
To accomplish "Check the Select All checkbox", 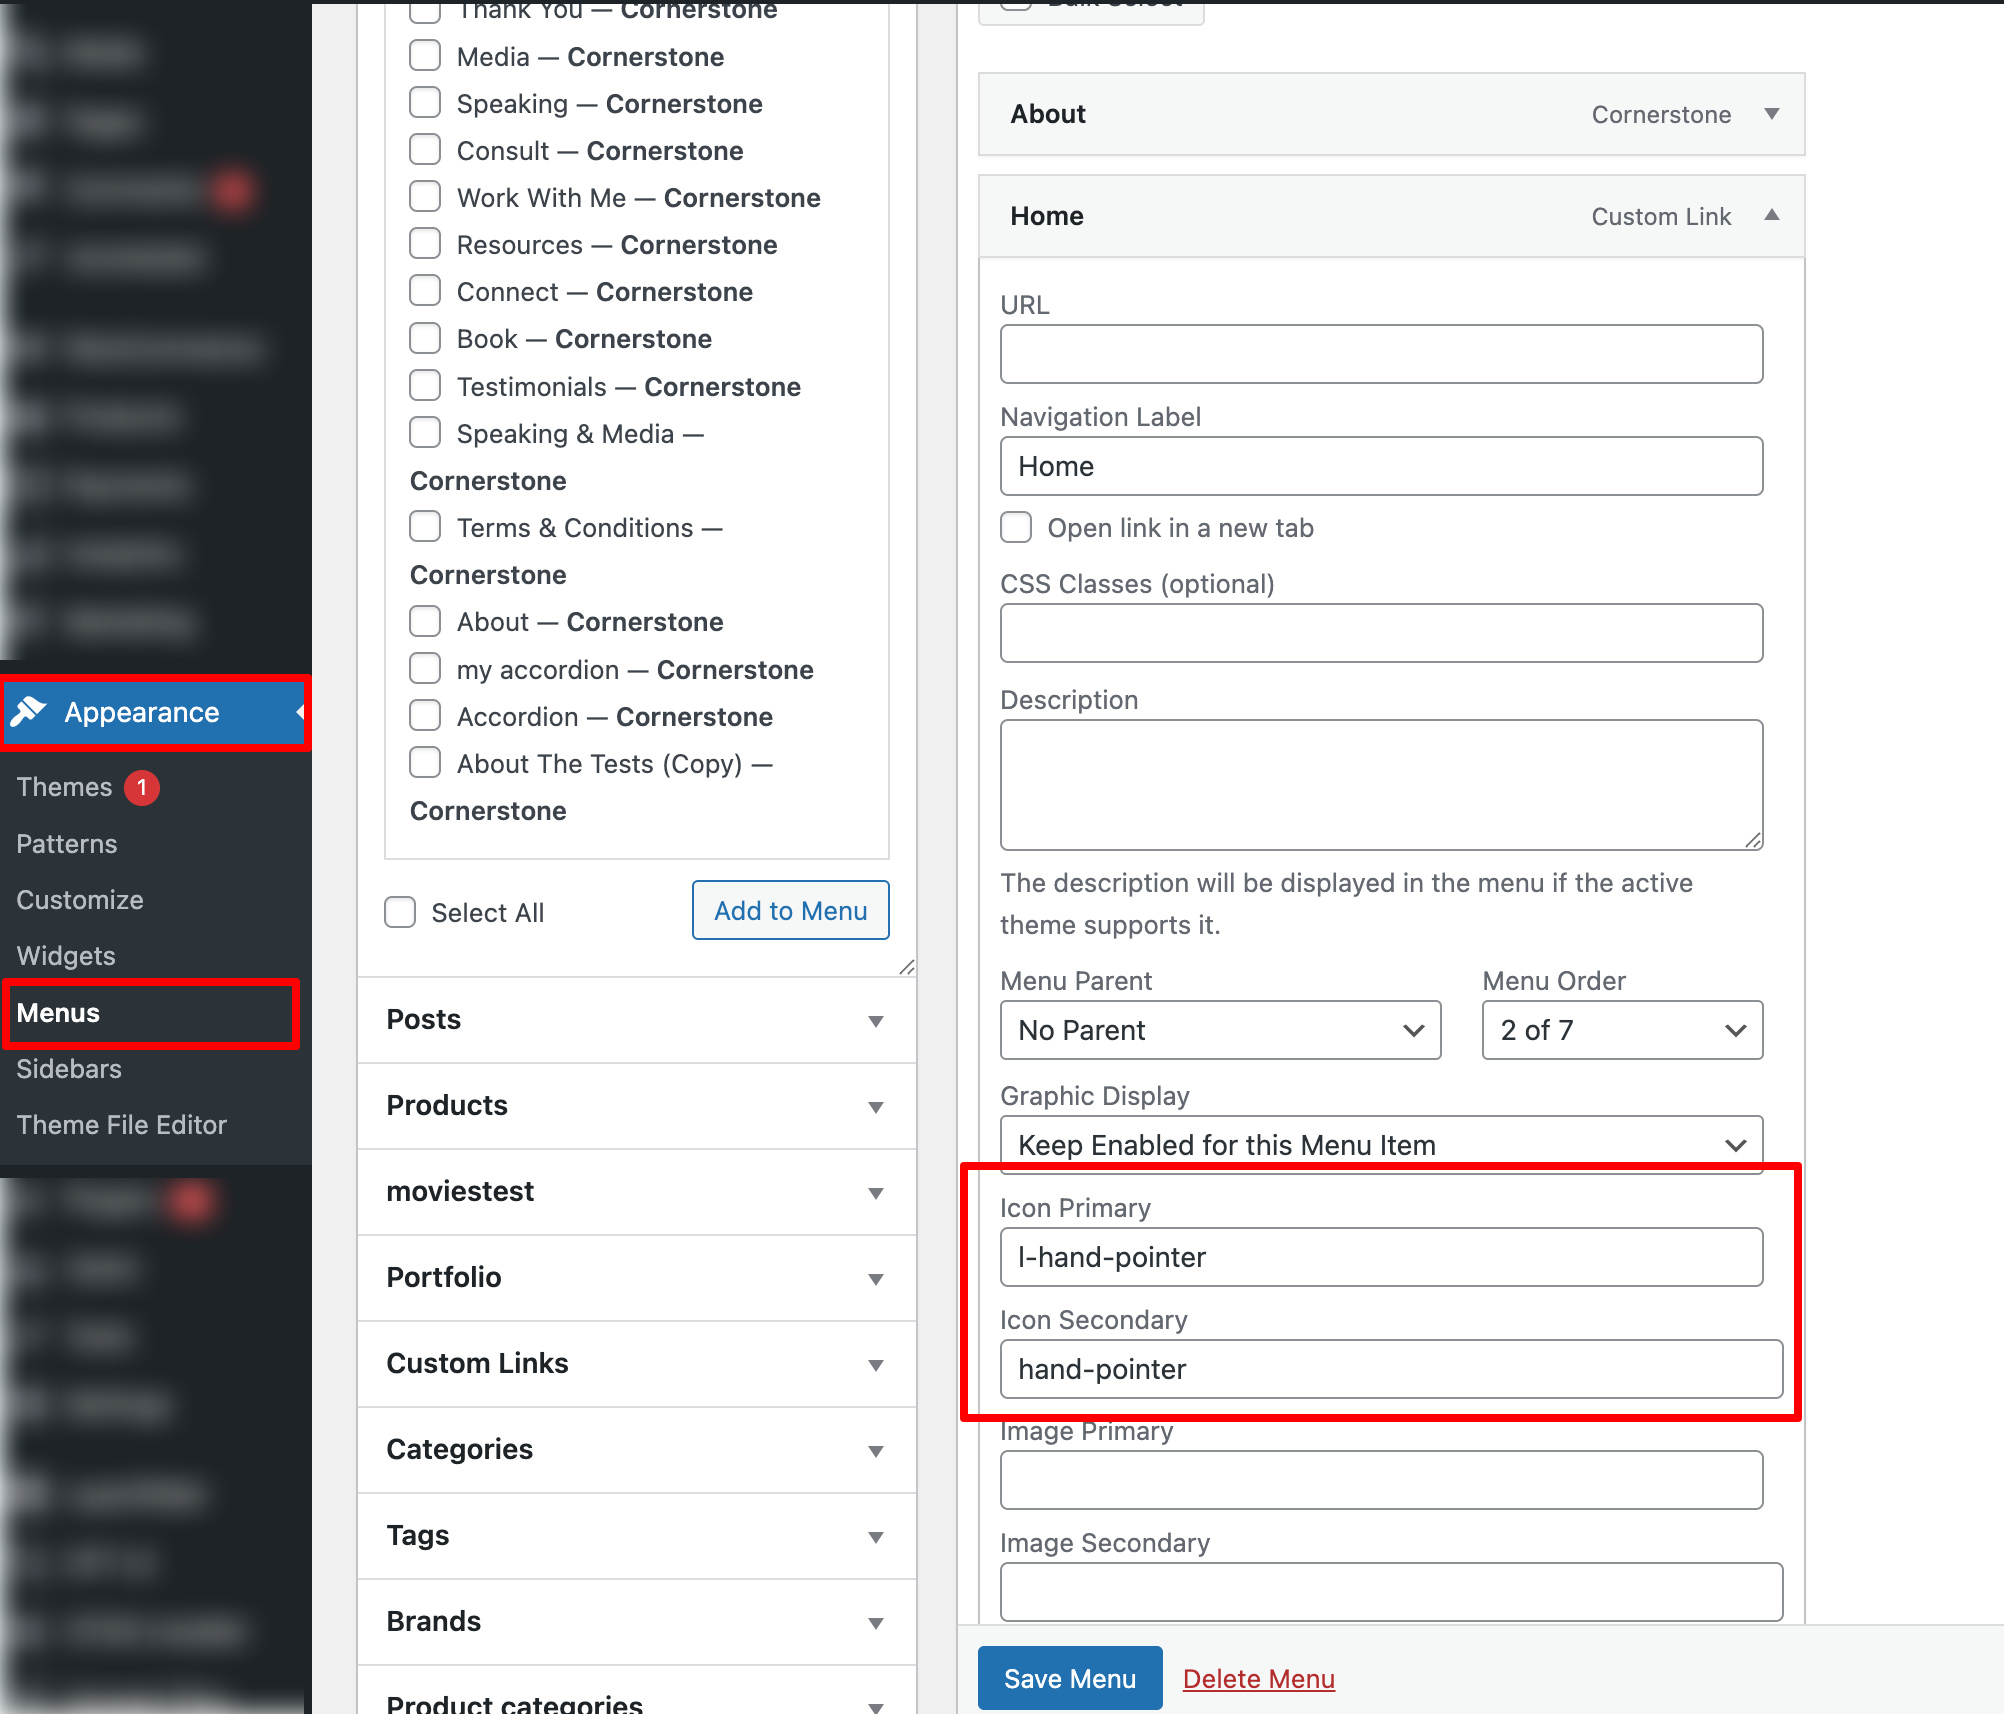I will pyautogui.click(x=401, y=912).
